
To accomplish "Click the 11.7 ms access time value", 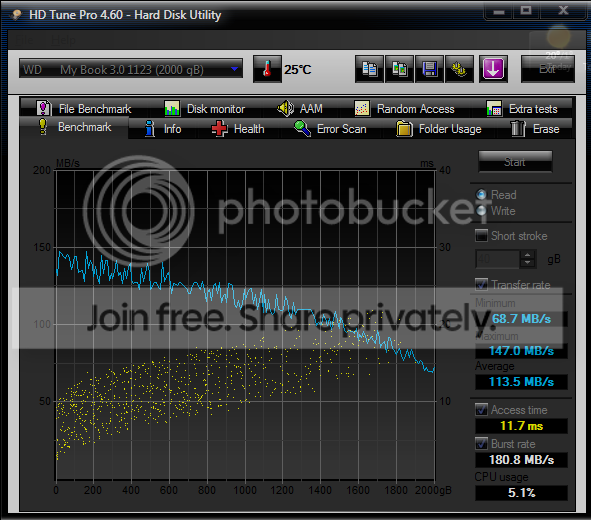I will click(521, 426).
